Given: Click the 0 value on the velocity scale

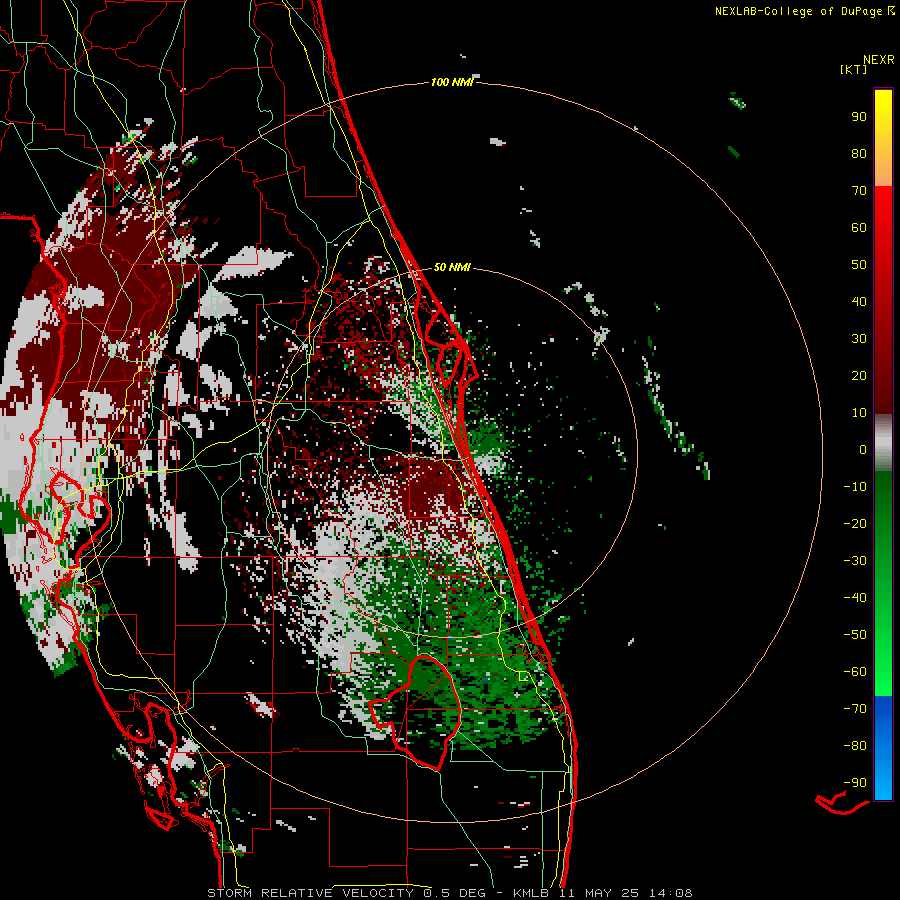Looking at the screenshot, I should click(x=863, y=449).
